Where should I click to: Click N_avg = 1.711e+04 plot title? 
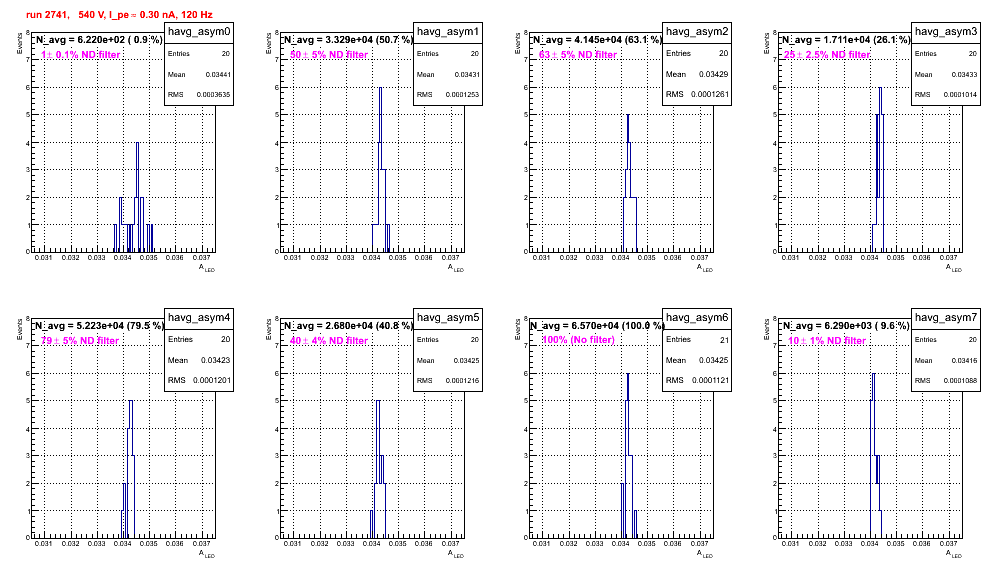(x=846, y=39)
